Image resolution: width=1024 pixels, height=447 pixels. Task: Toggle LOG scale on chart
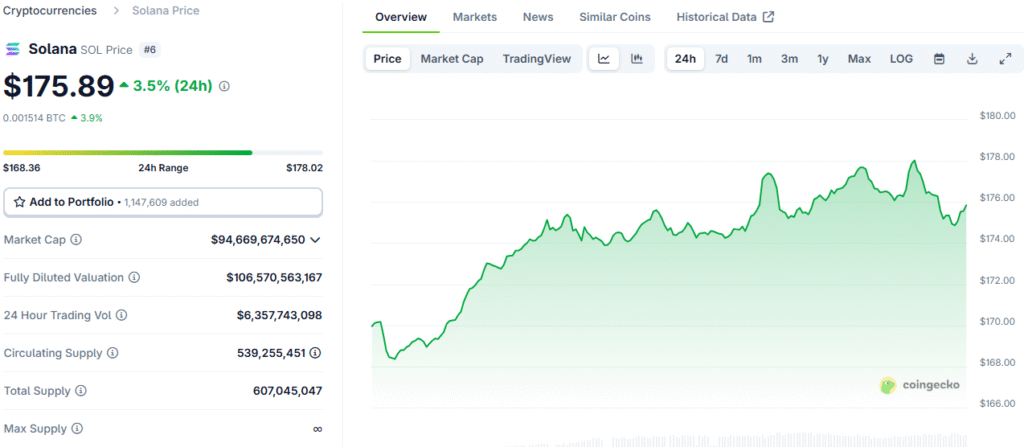[x=901, y=59]
